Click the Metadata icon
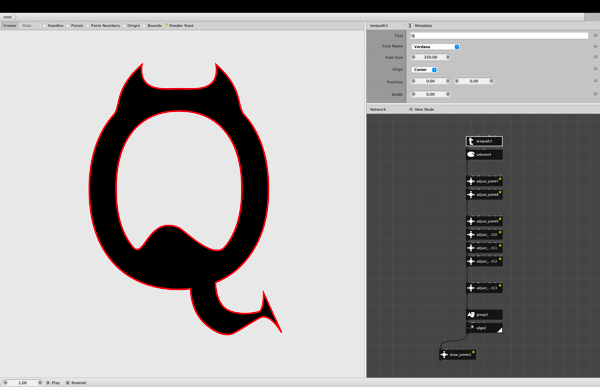Screen dimensions: 600x387 coord(410,26)
